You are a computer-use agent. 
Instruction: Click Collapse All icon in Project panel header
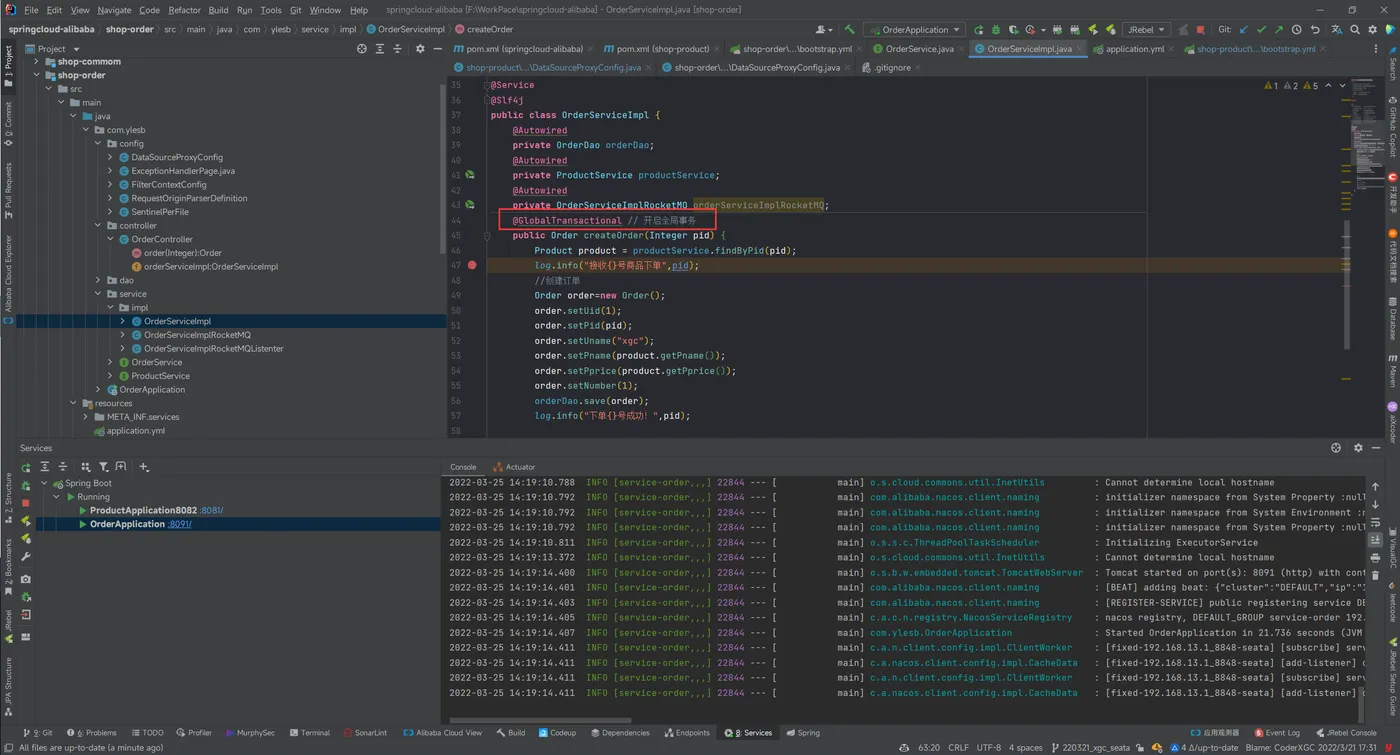point(397,48)
